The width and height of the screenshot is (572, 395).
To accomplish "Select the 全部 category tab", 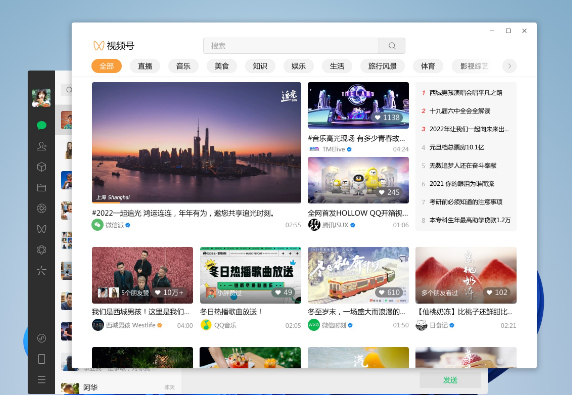I will click(x=107, y=66).
